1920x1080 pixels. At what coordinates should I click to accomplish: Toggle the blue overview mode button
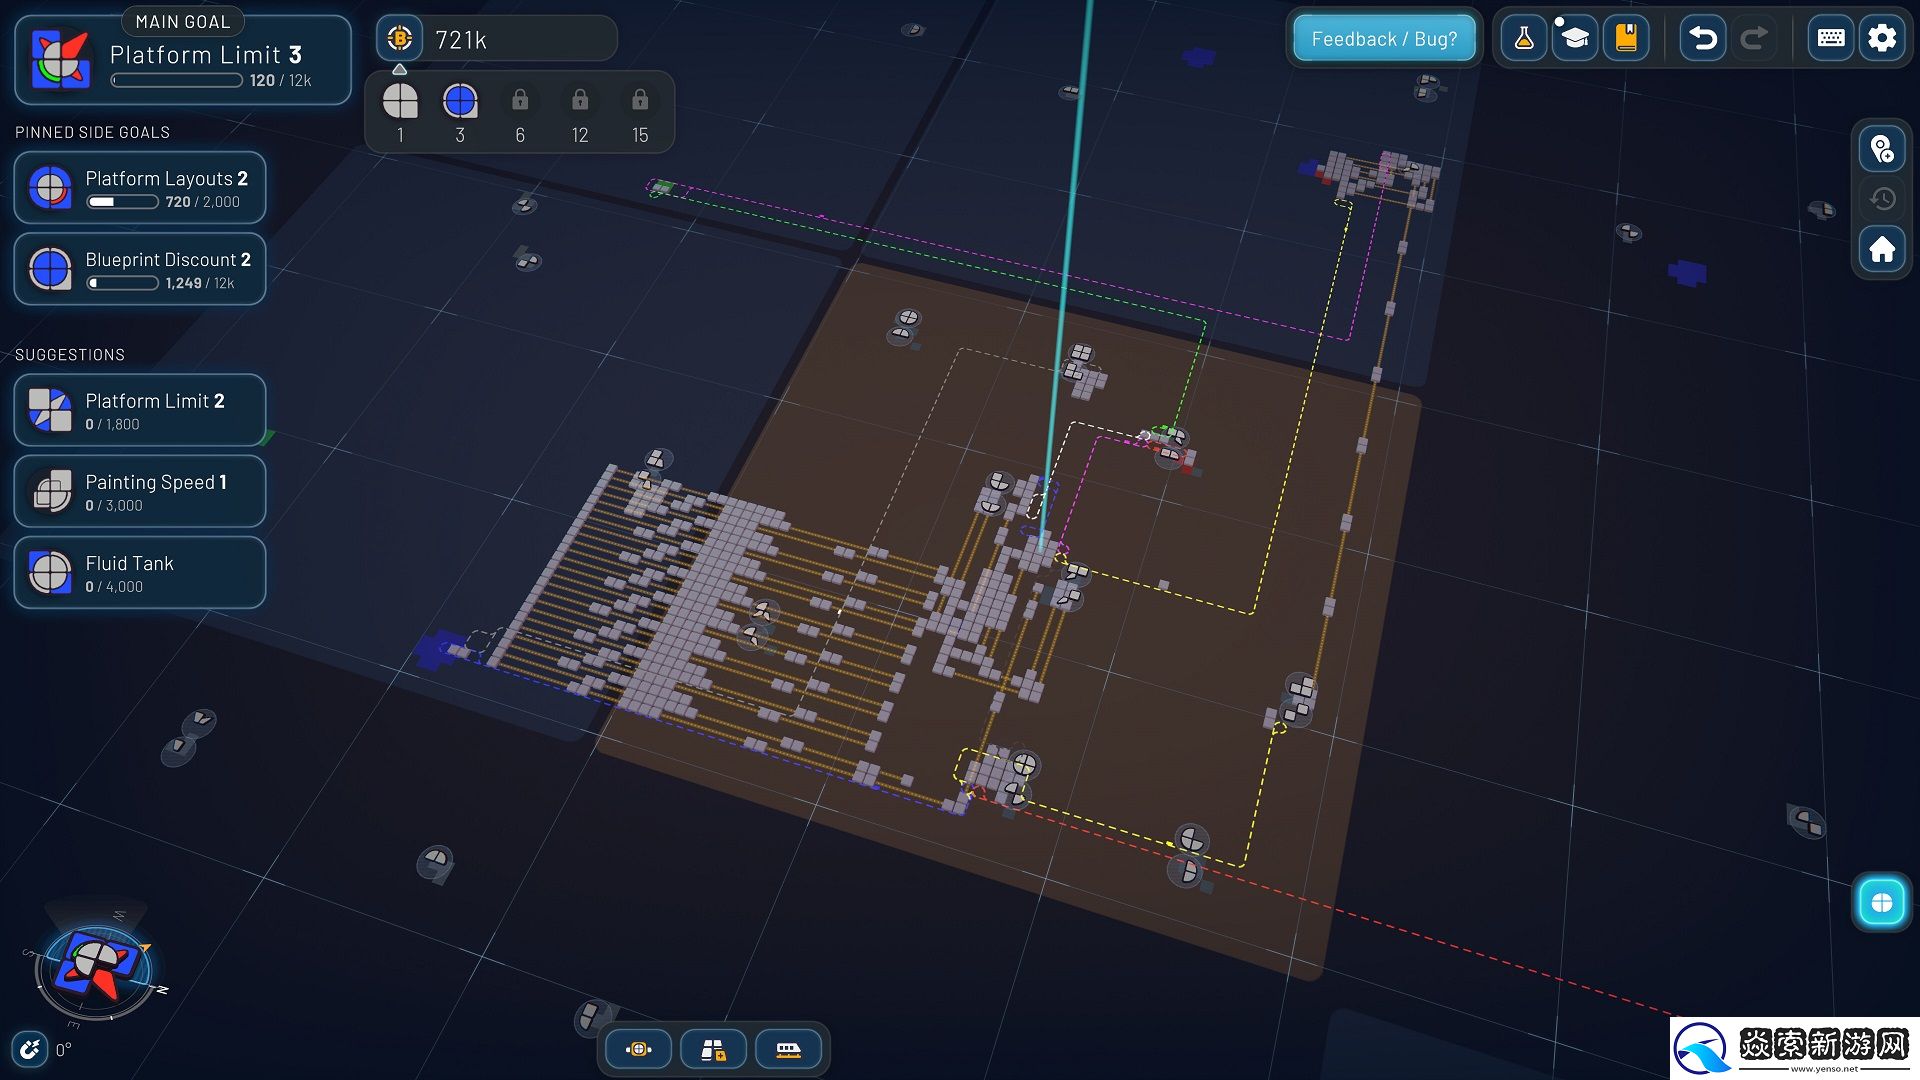(x=1881, y=903)
